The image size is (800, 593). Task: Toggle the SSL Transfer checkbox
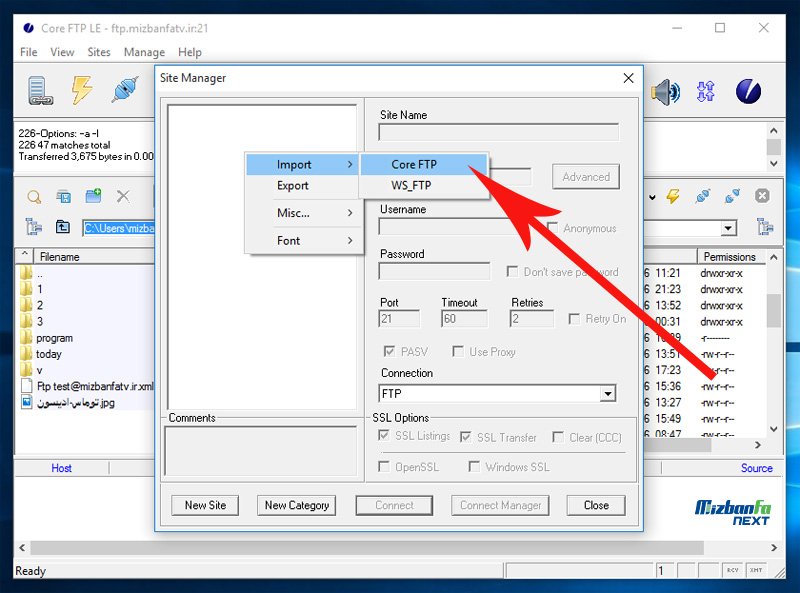click(x=465, y=437)
